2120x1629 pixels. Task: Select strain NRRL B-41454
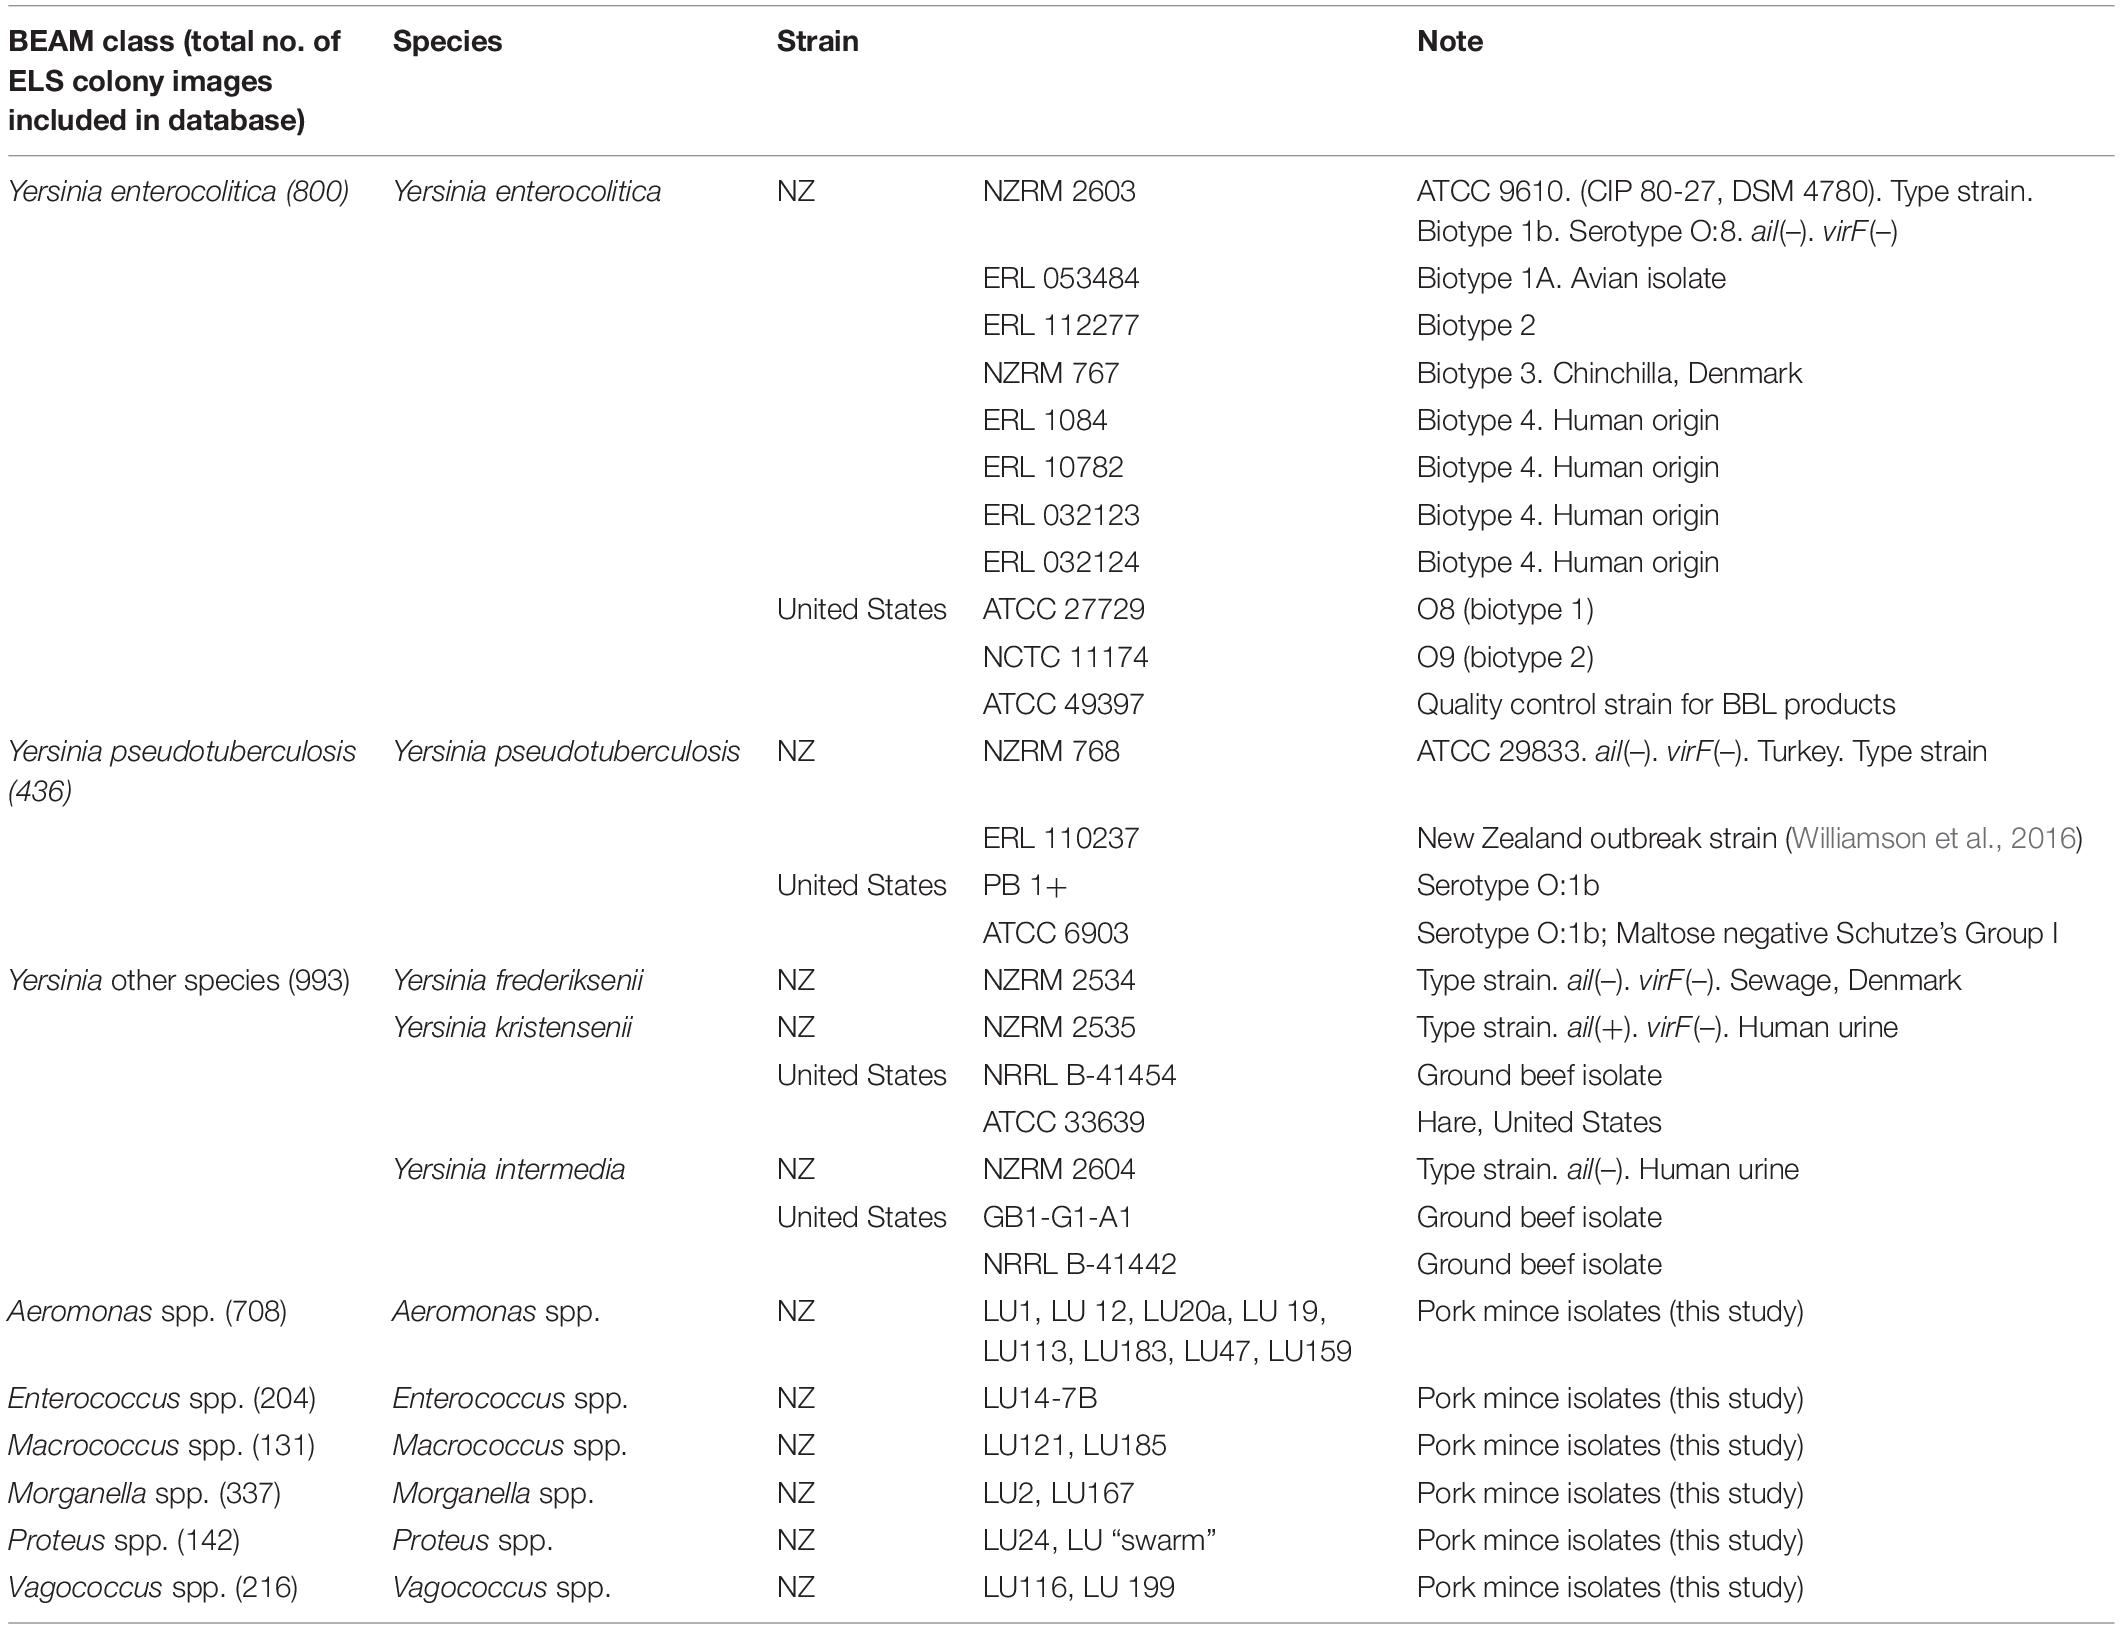1079,1075
